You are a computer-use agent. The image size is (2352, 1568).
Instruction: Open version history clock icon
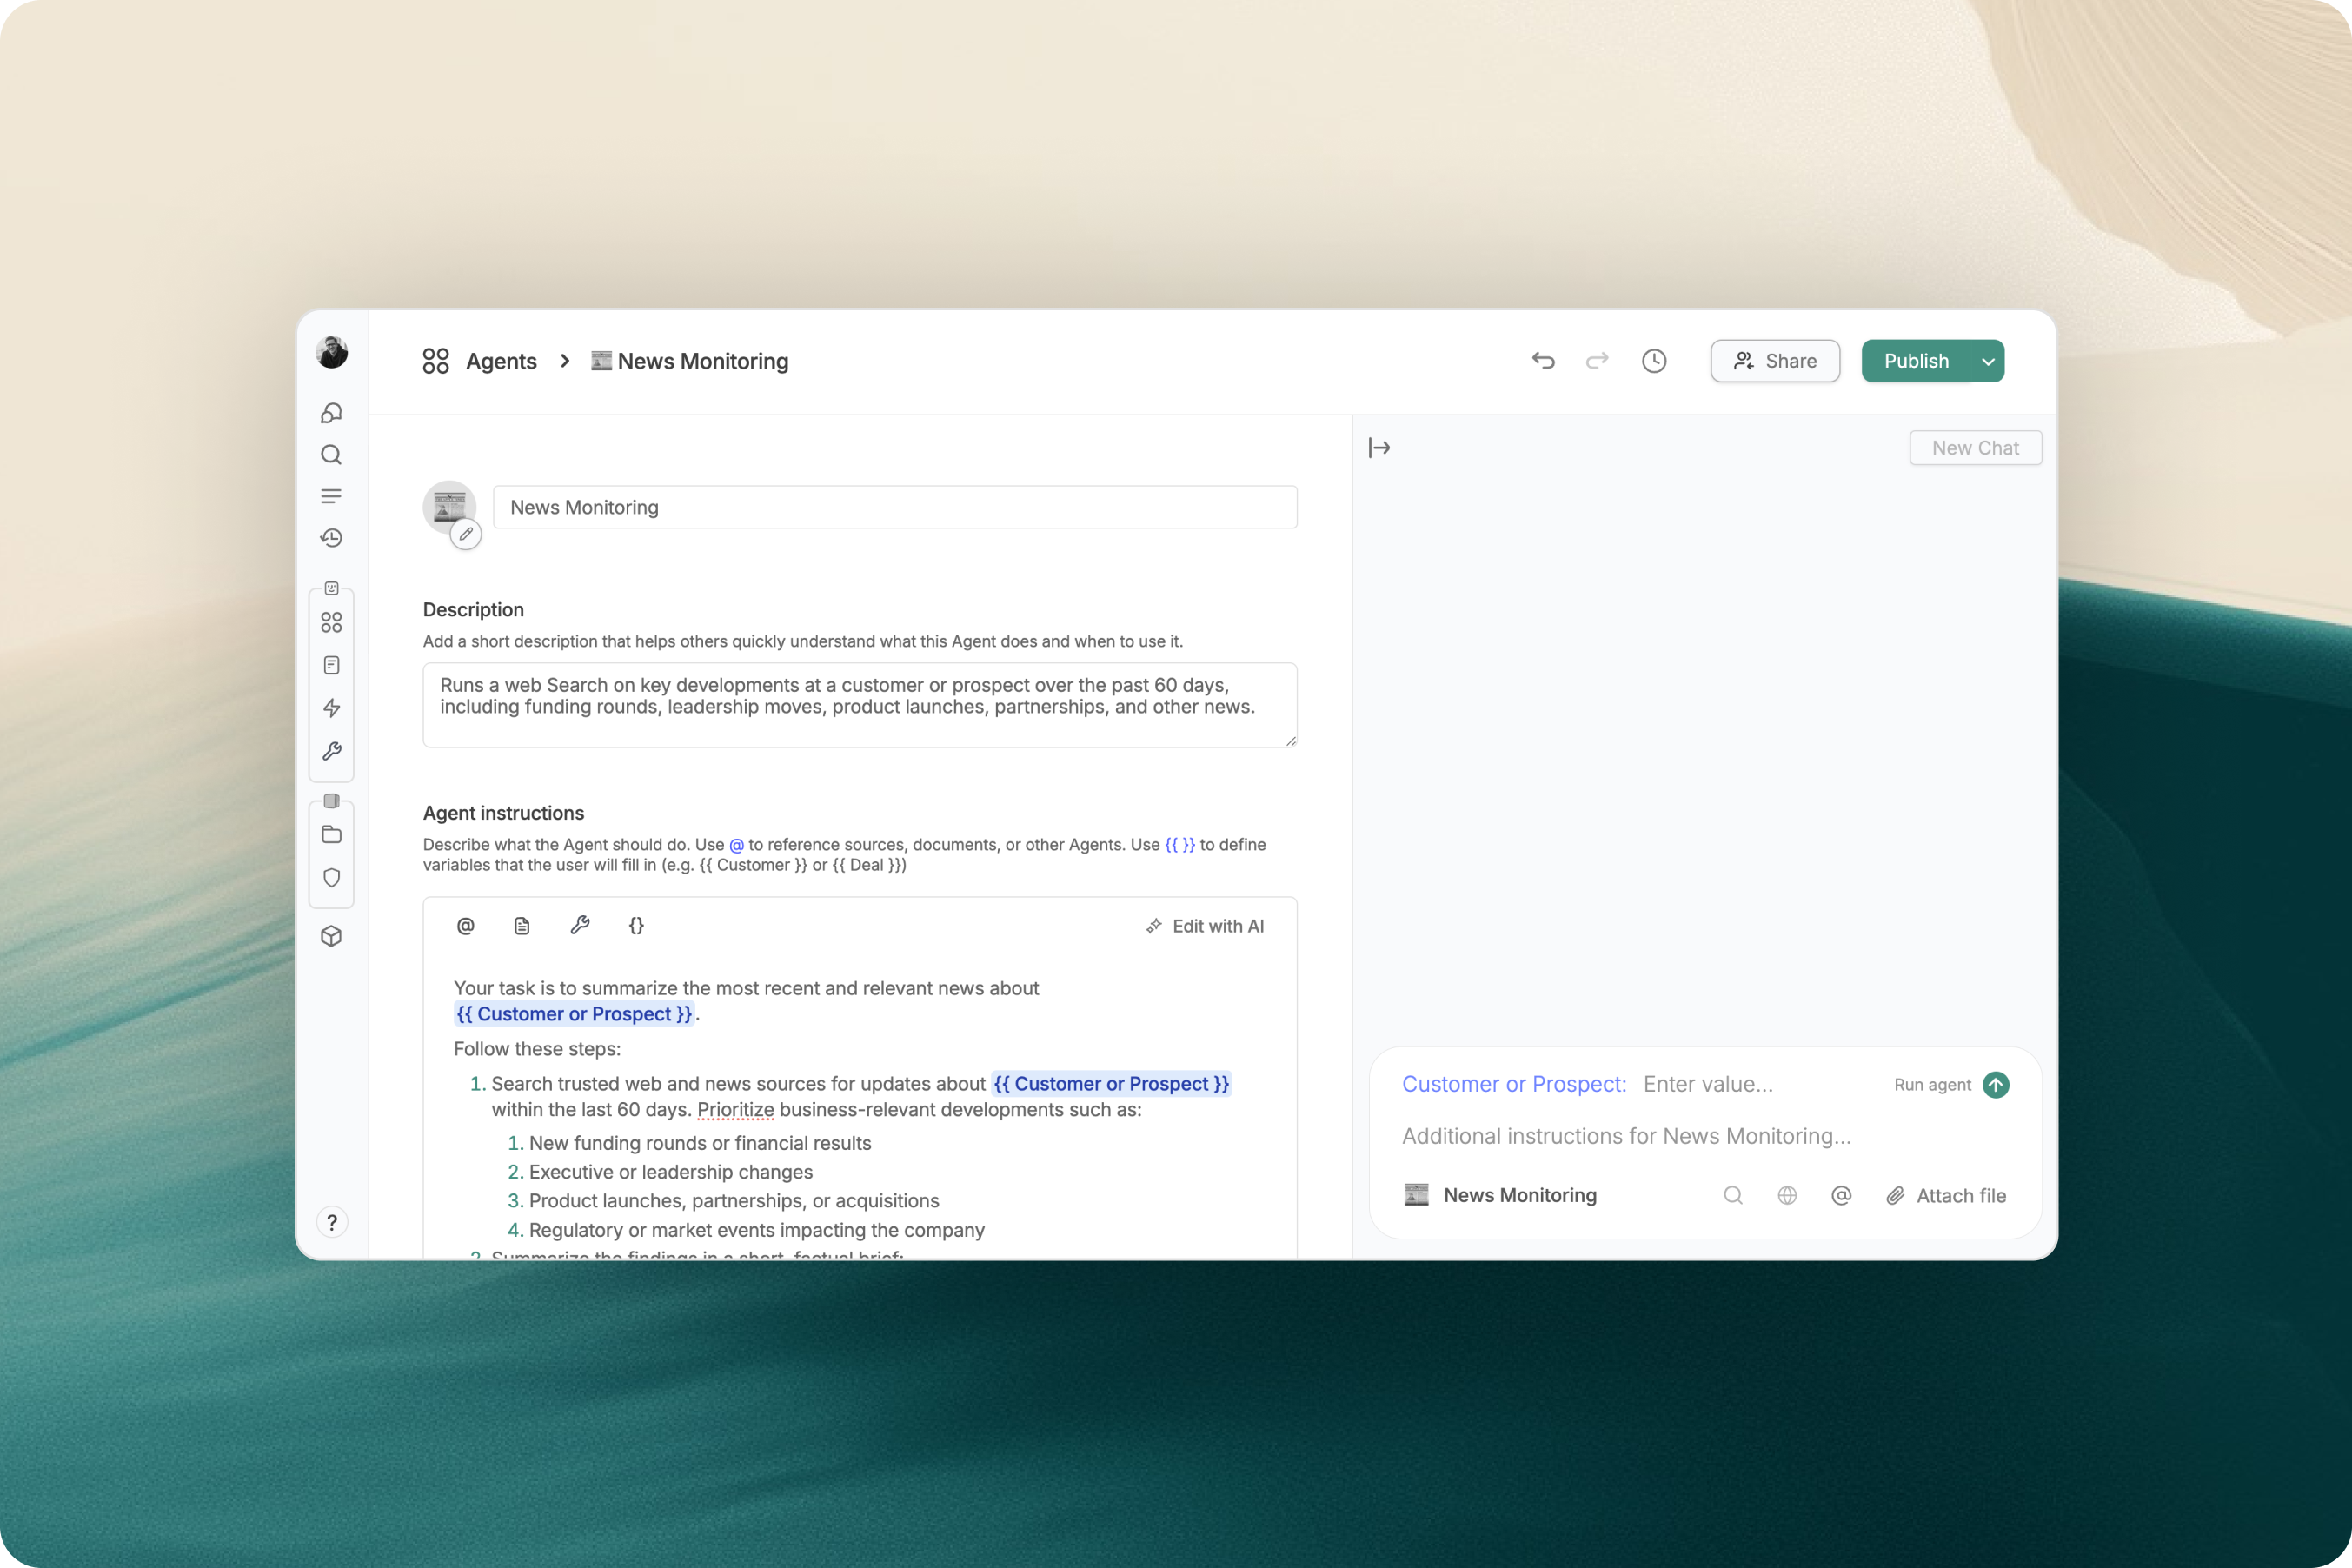[1654, 361]
